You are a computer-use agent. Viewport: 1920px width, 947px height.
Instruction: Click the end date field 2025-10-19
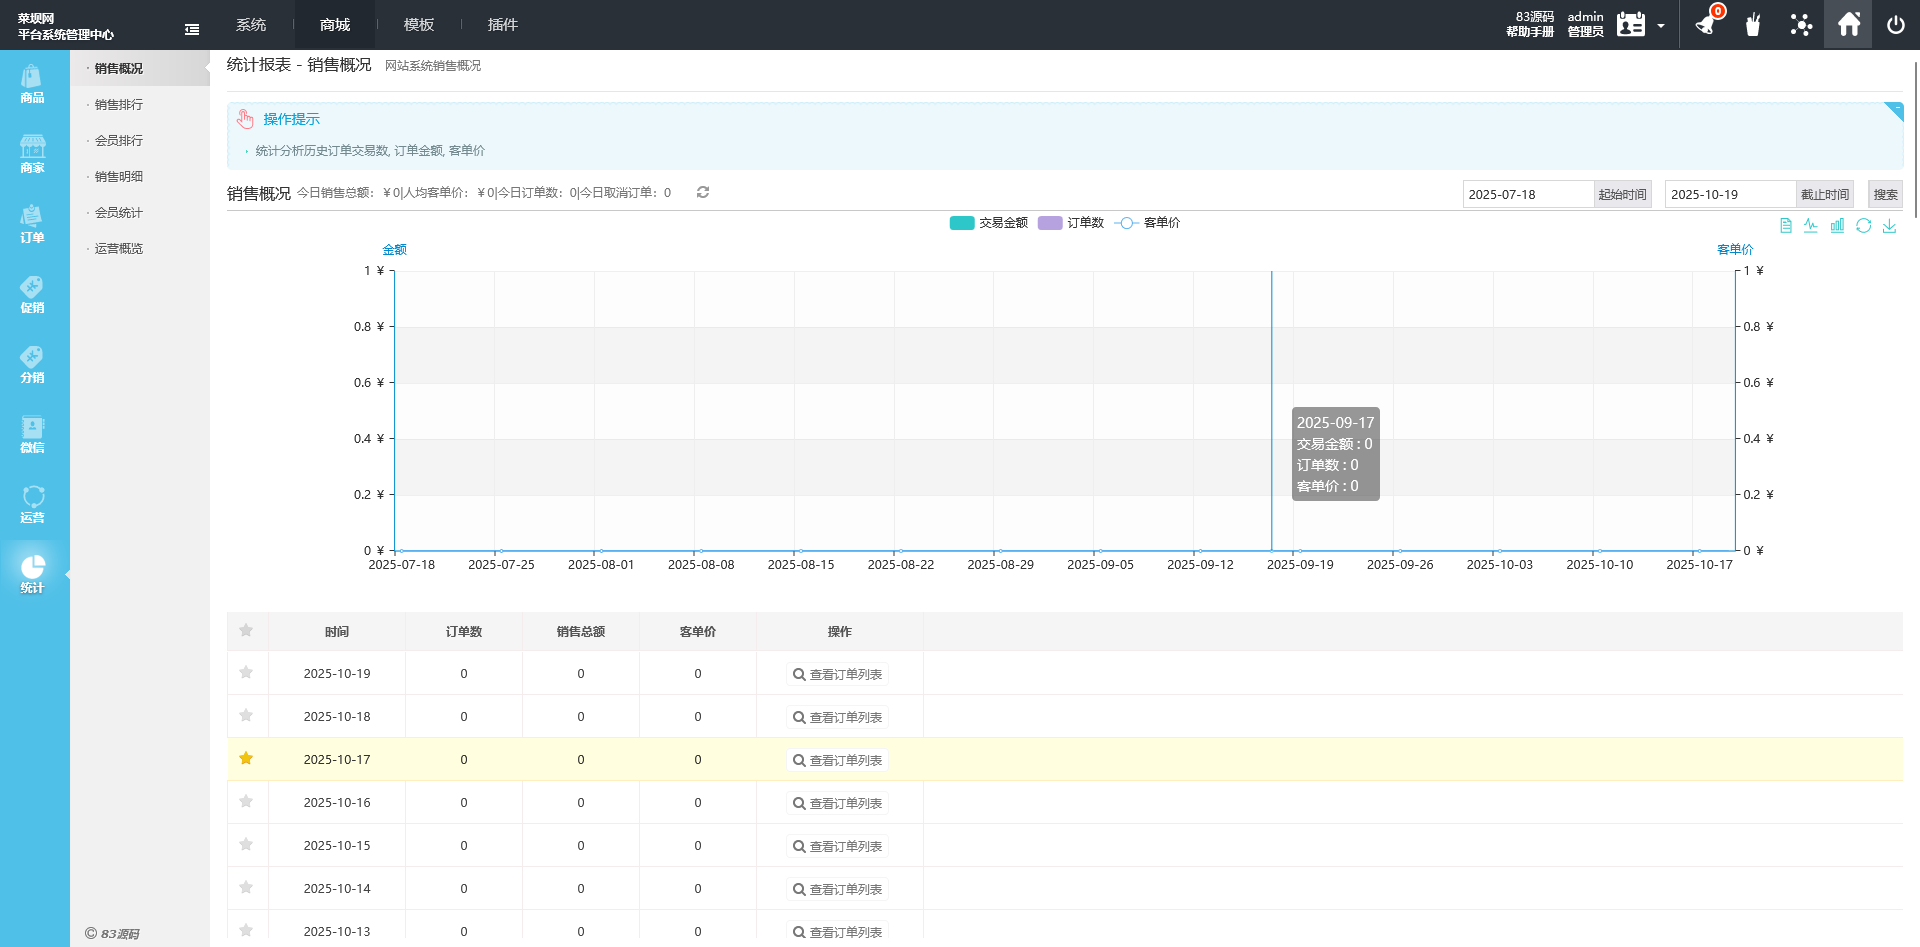click(1730, 194)
